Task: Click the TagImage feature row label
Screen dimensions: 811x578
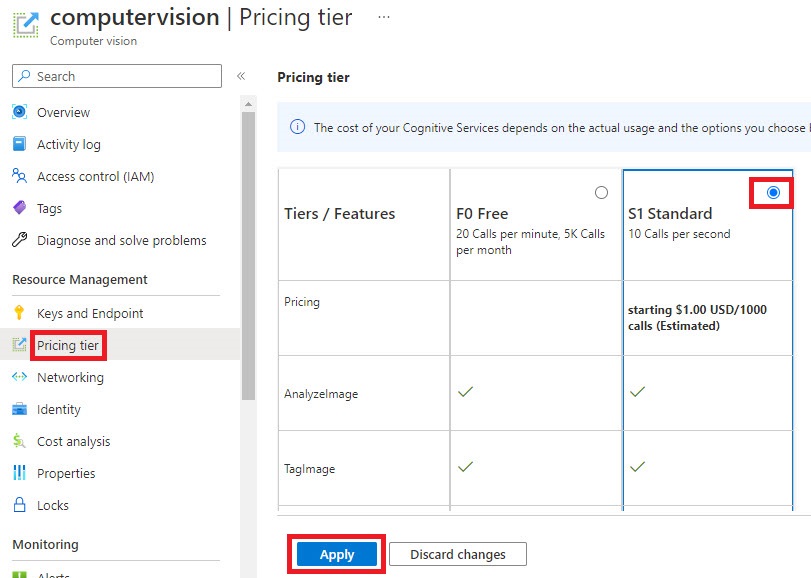Action: [x=309, y=469]
